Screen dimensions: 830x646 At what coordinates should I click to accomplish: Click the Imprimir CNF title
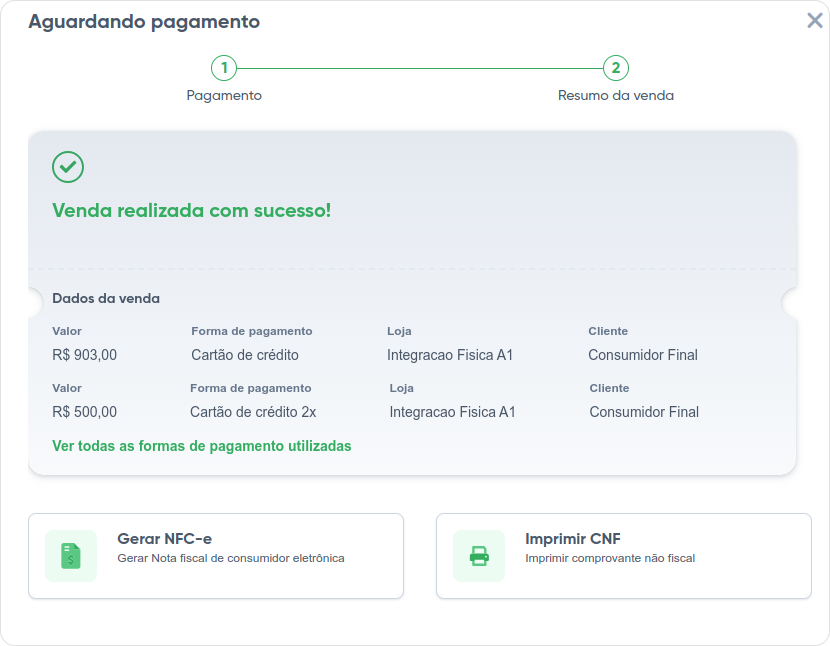pyautogui.click(x=573, y=539)
